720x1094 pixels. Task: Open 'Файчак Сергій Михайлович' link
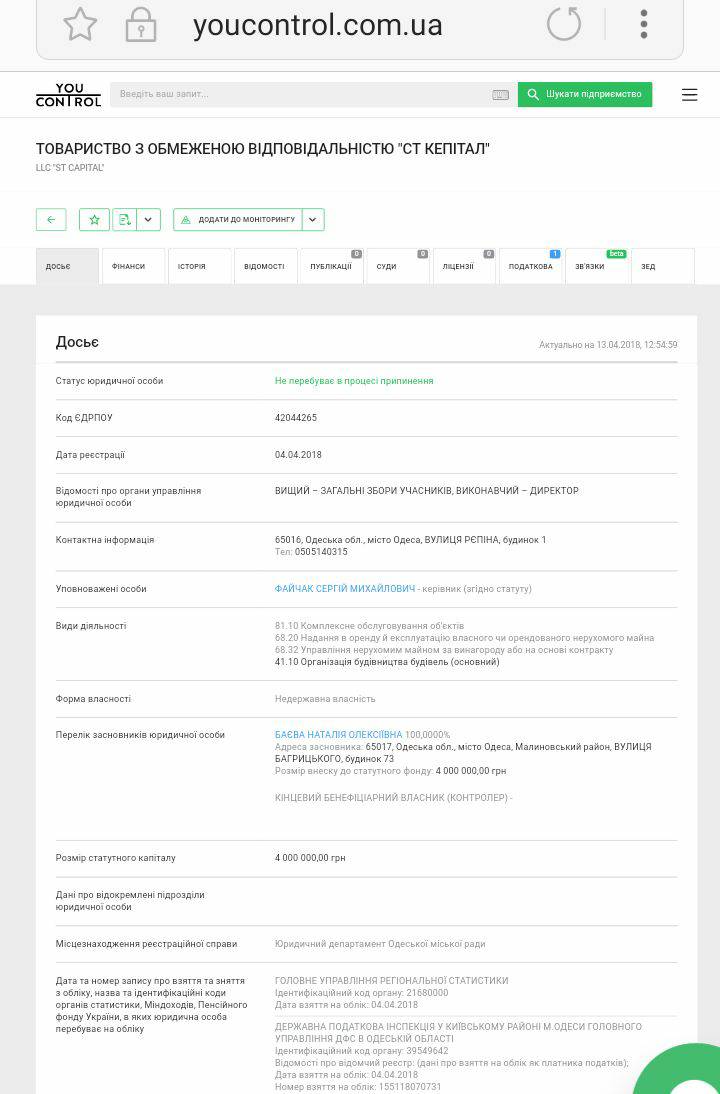coord(344,589)
